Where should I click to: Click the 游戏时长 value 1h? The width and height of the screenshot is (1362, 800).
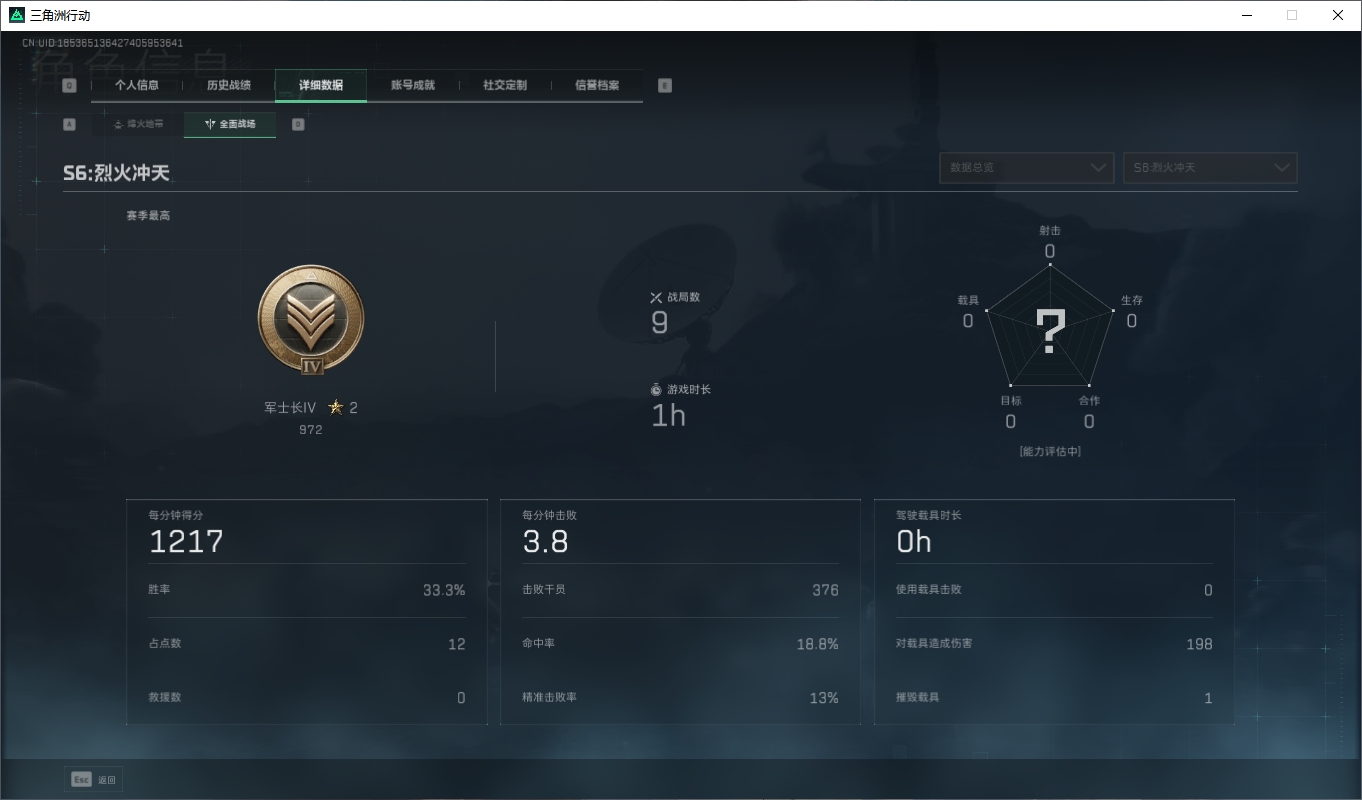coord(668,415)
